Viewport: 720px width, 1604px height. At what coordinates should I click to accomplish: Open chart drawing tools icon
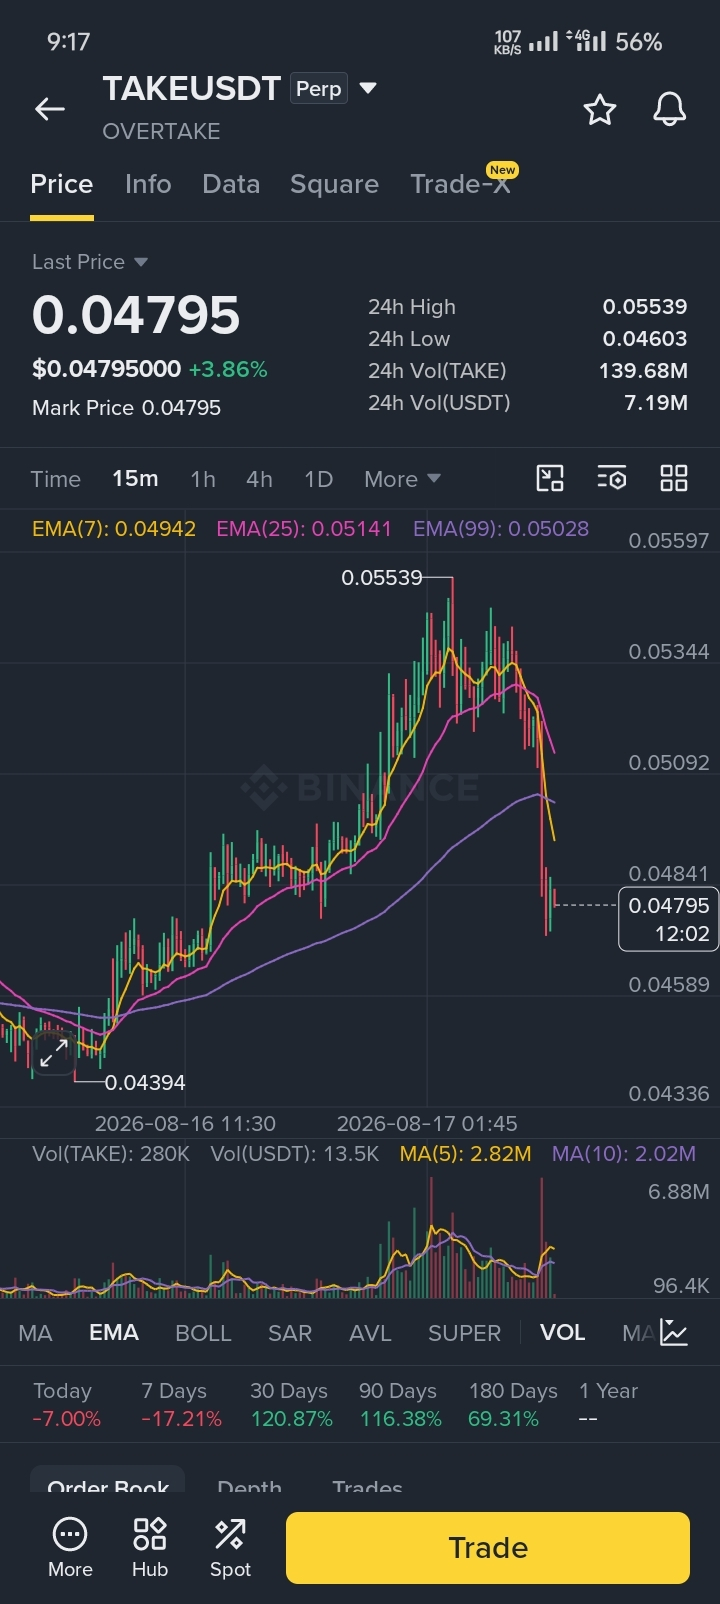tap(550, 479)
